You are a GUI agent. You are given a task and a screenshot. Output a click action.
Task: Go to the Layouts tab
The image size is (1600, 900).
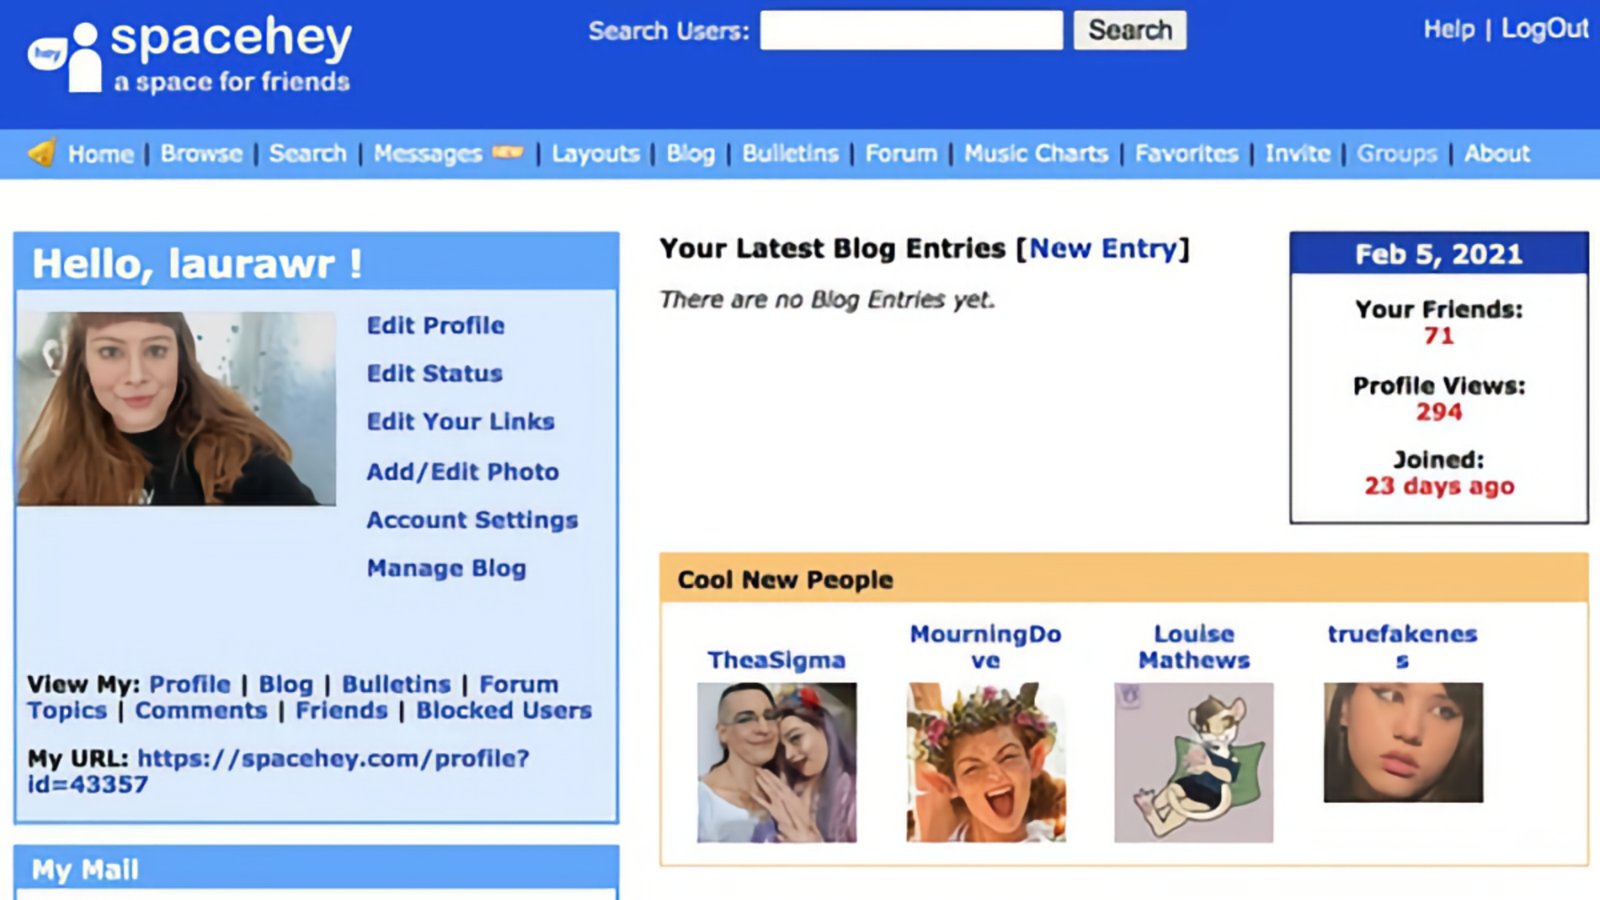595,153
